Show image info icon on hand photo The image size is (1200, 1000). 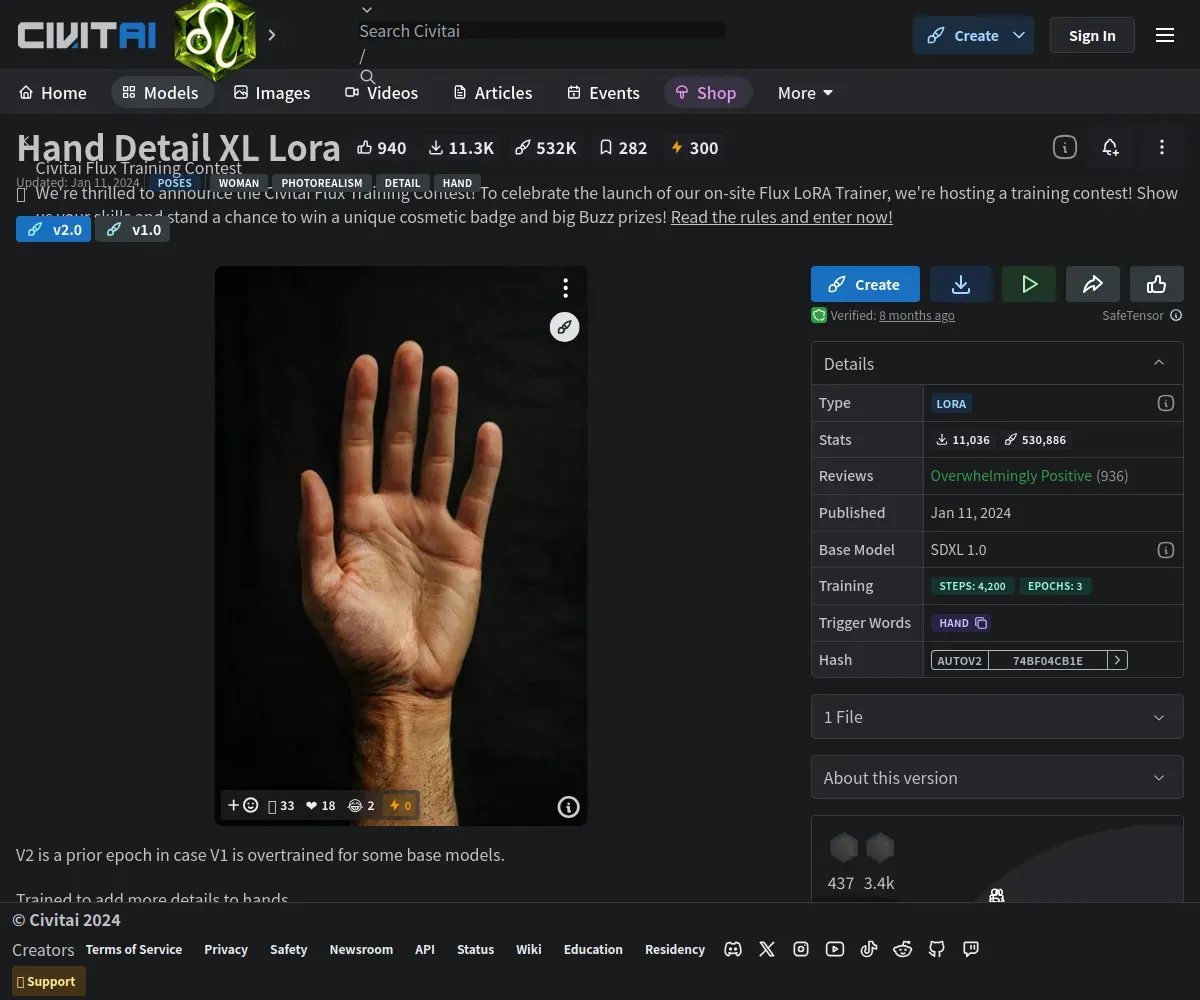pyautogui.click(x=568, y=807)
